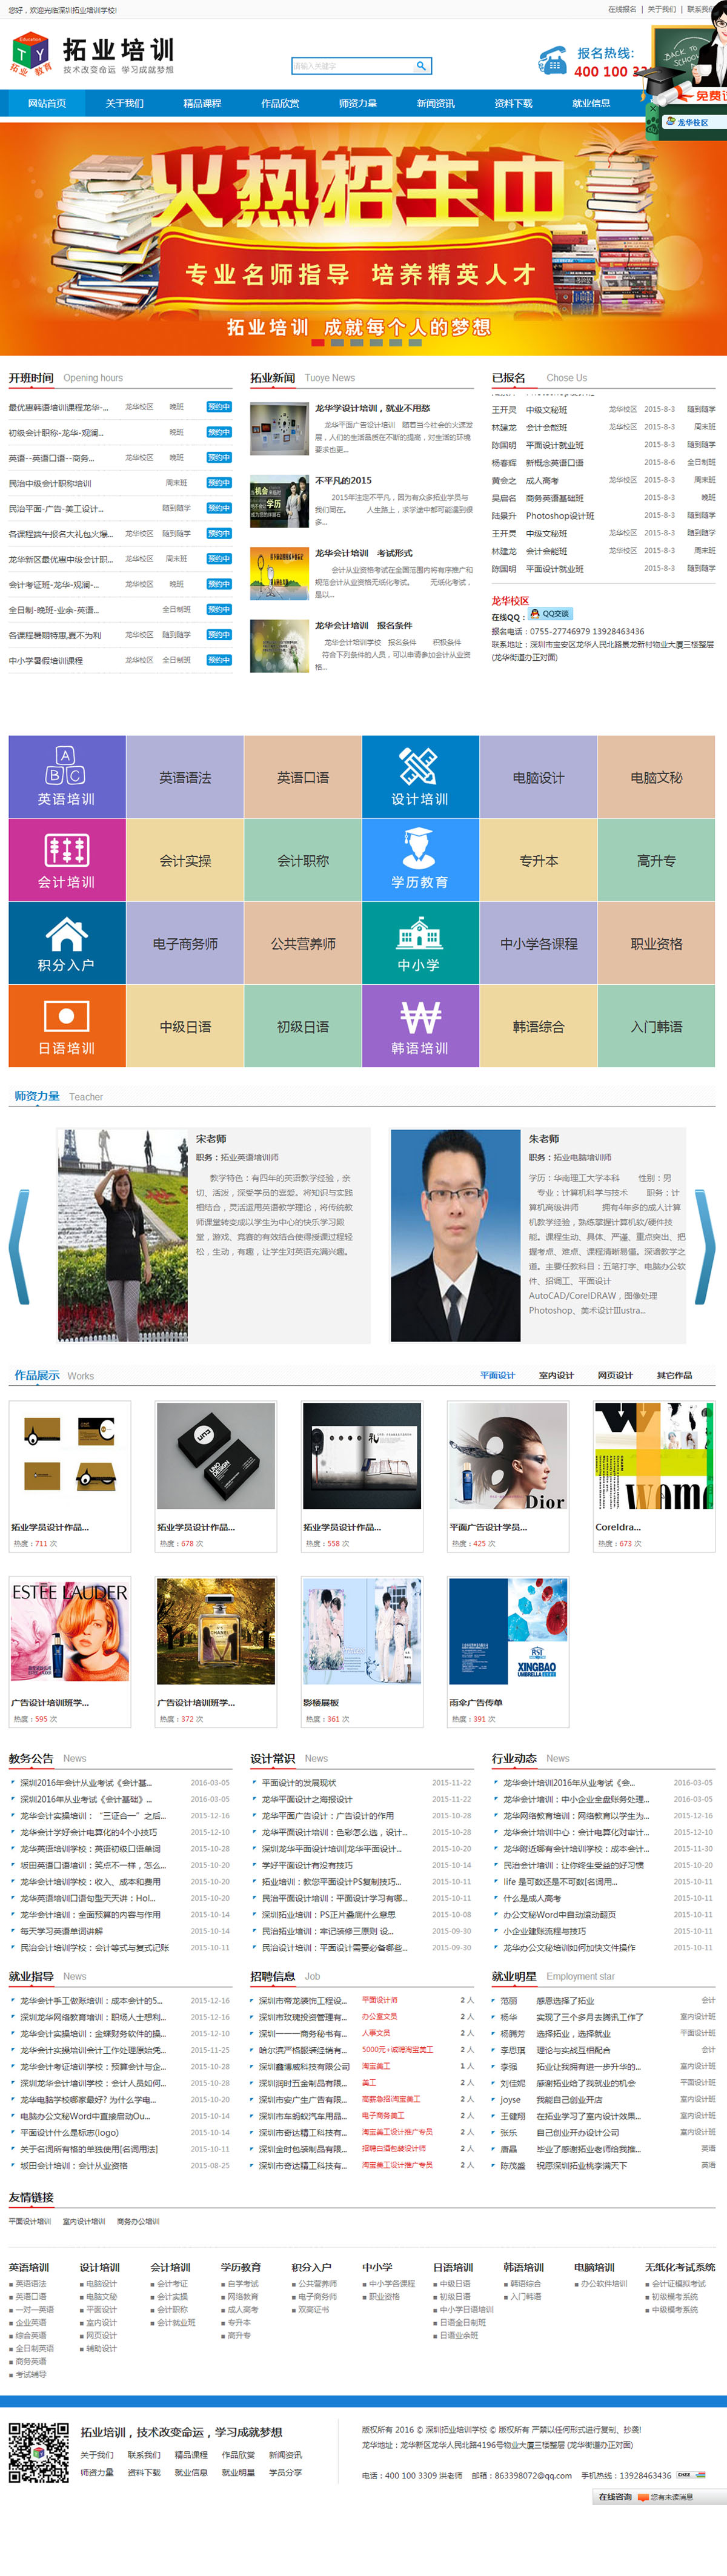
Task: Click the 火热招生中 hero banner
Action: 363,238
